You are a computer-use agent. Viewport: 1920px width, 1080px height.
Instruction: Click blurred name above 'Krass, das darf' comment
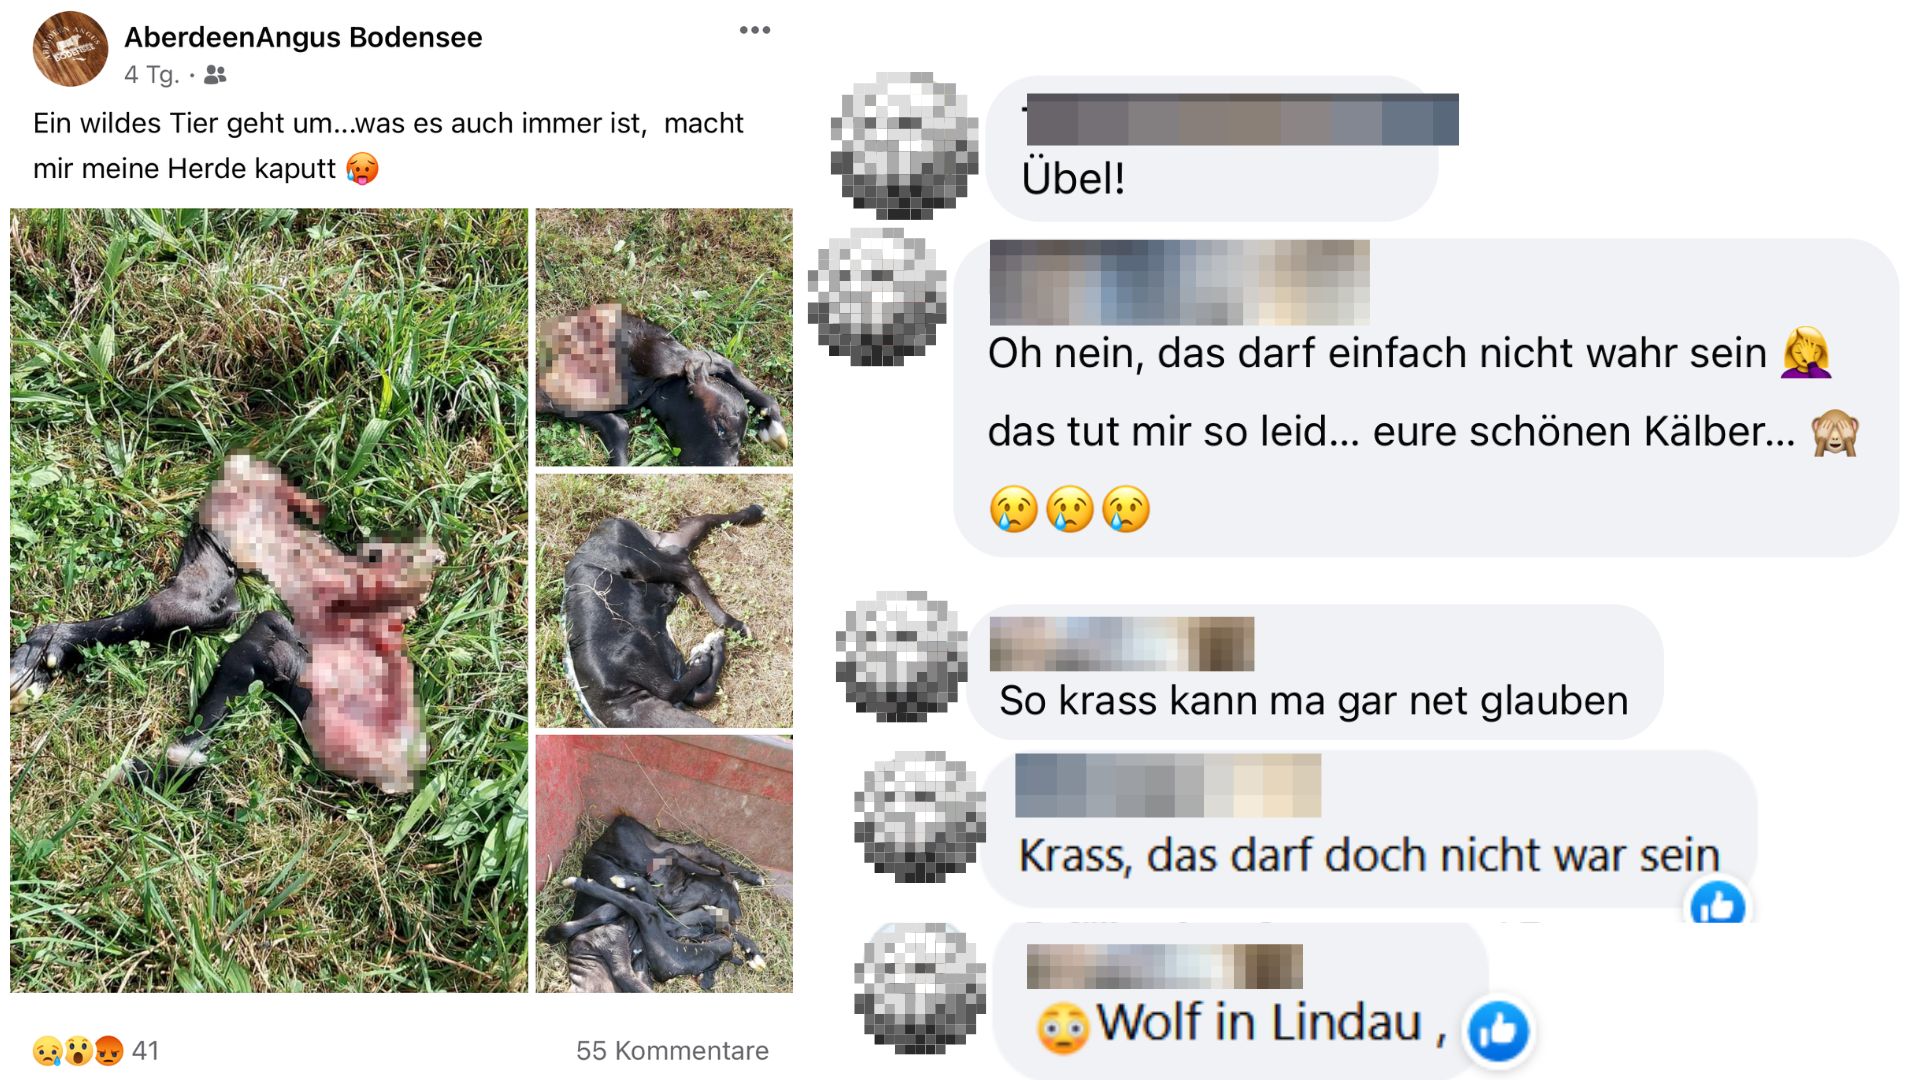click(x=1168, y=786)
